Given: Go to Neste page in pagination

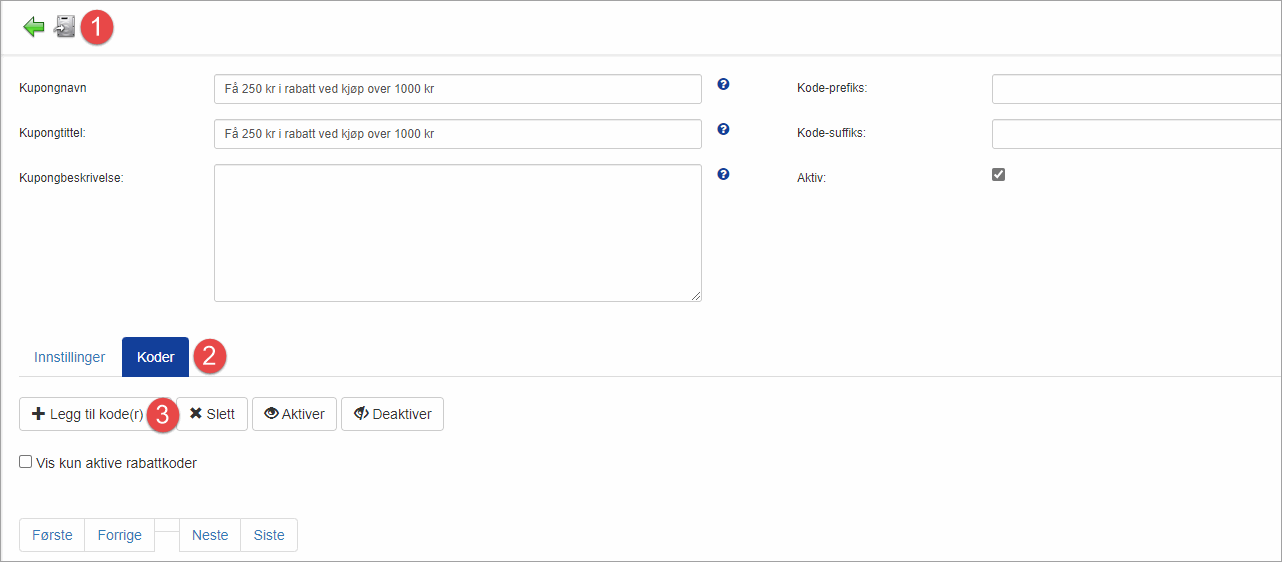Looking at the screenshot, I should pyautogui.click(x=210, y=535).
